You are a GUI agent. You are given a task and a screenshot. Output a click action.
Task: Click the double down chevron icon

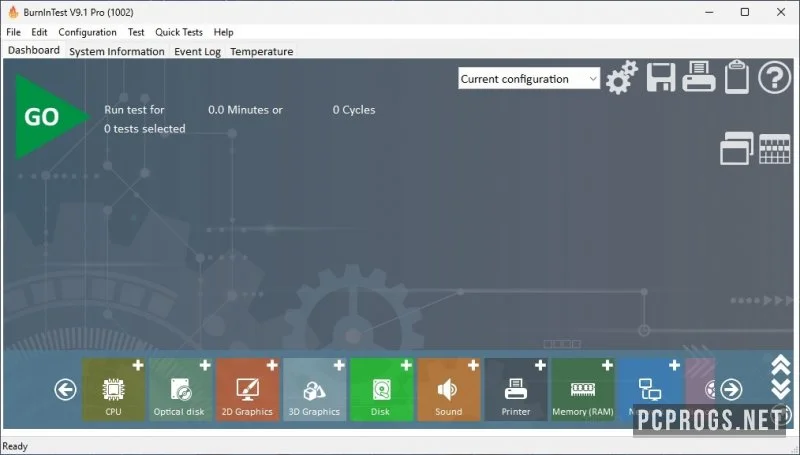781,389
